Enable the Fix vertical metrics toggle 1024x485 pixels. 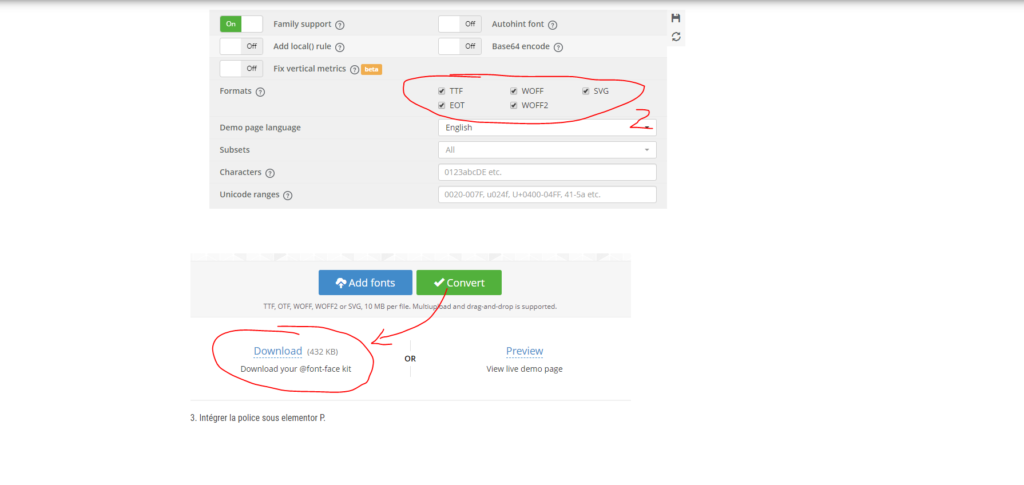(x=241, y=69)
